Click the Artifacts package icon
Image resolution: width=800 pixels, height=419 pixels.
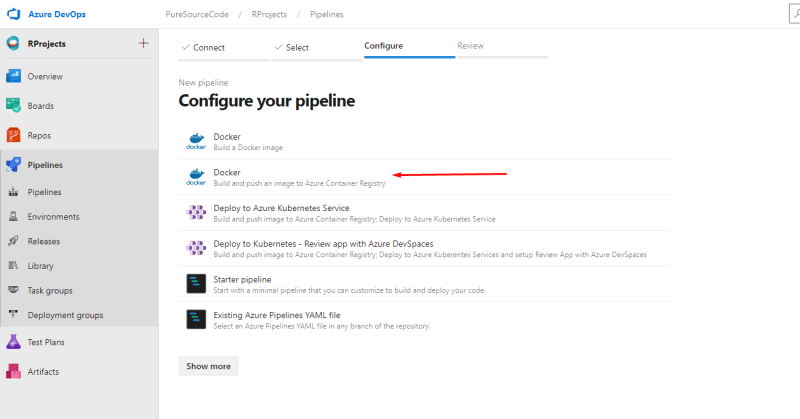click(13, 372)
